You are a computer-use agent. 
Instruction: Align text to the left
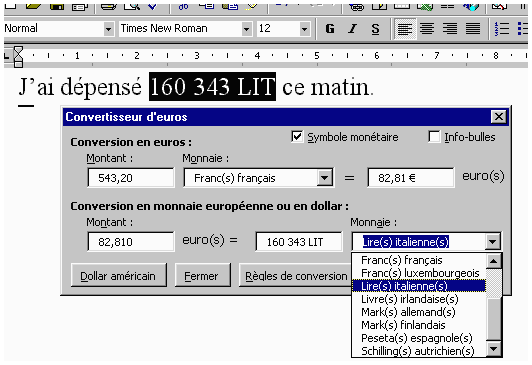point(404,29)
